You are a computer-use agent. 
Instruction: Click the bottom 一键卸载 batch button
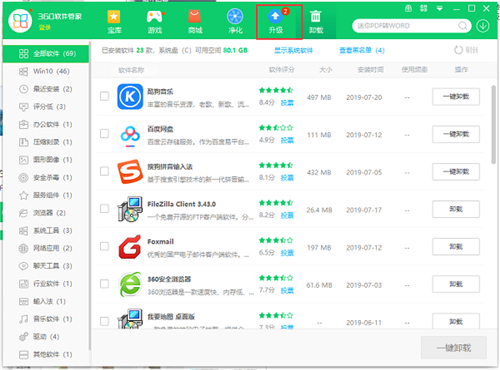tap(454, 348)
